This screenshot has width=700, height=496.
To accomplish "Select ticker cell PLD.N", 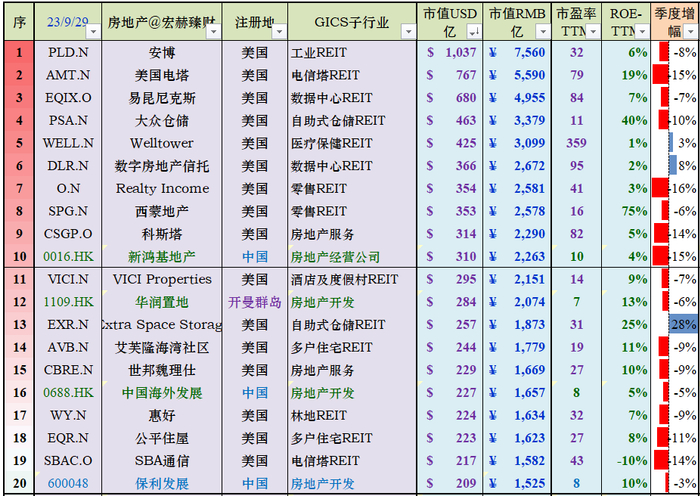I will tap(68, 53).
